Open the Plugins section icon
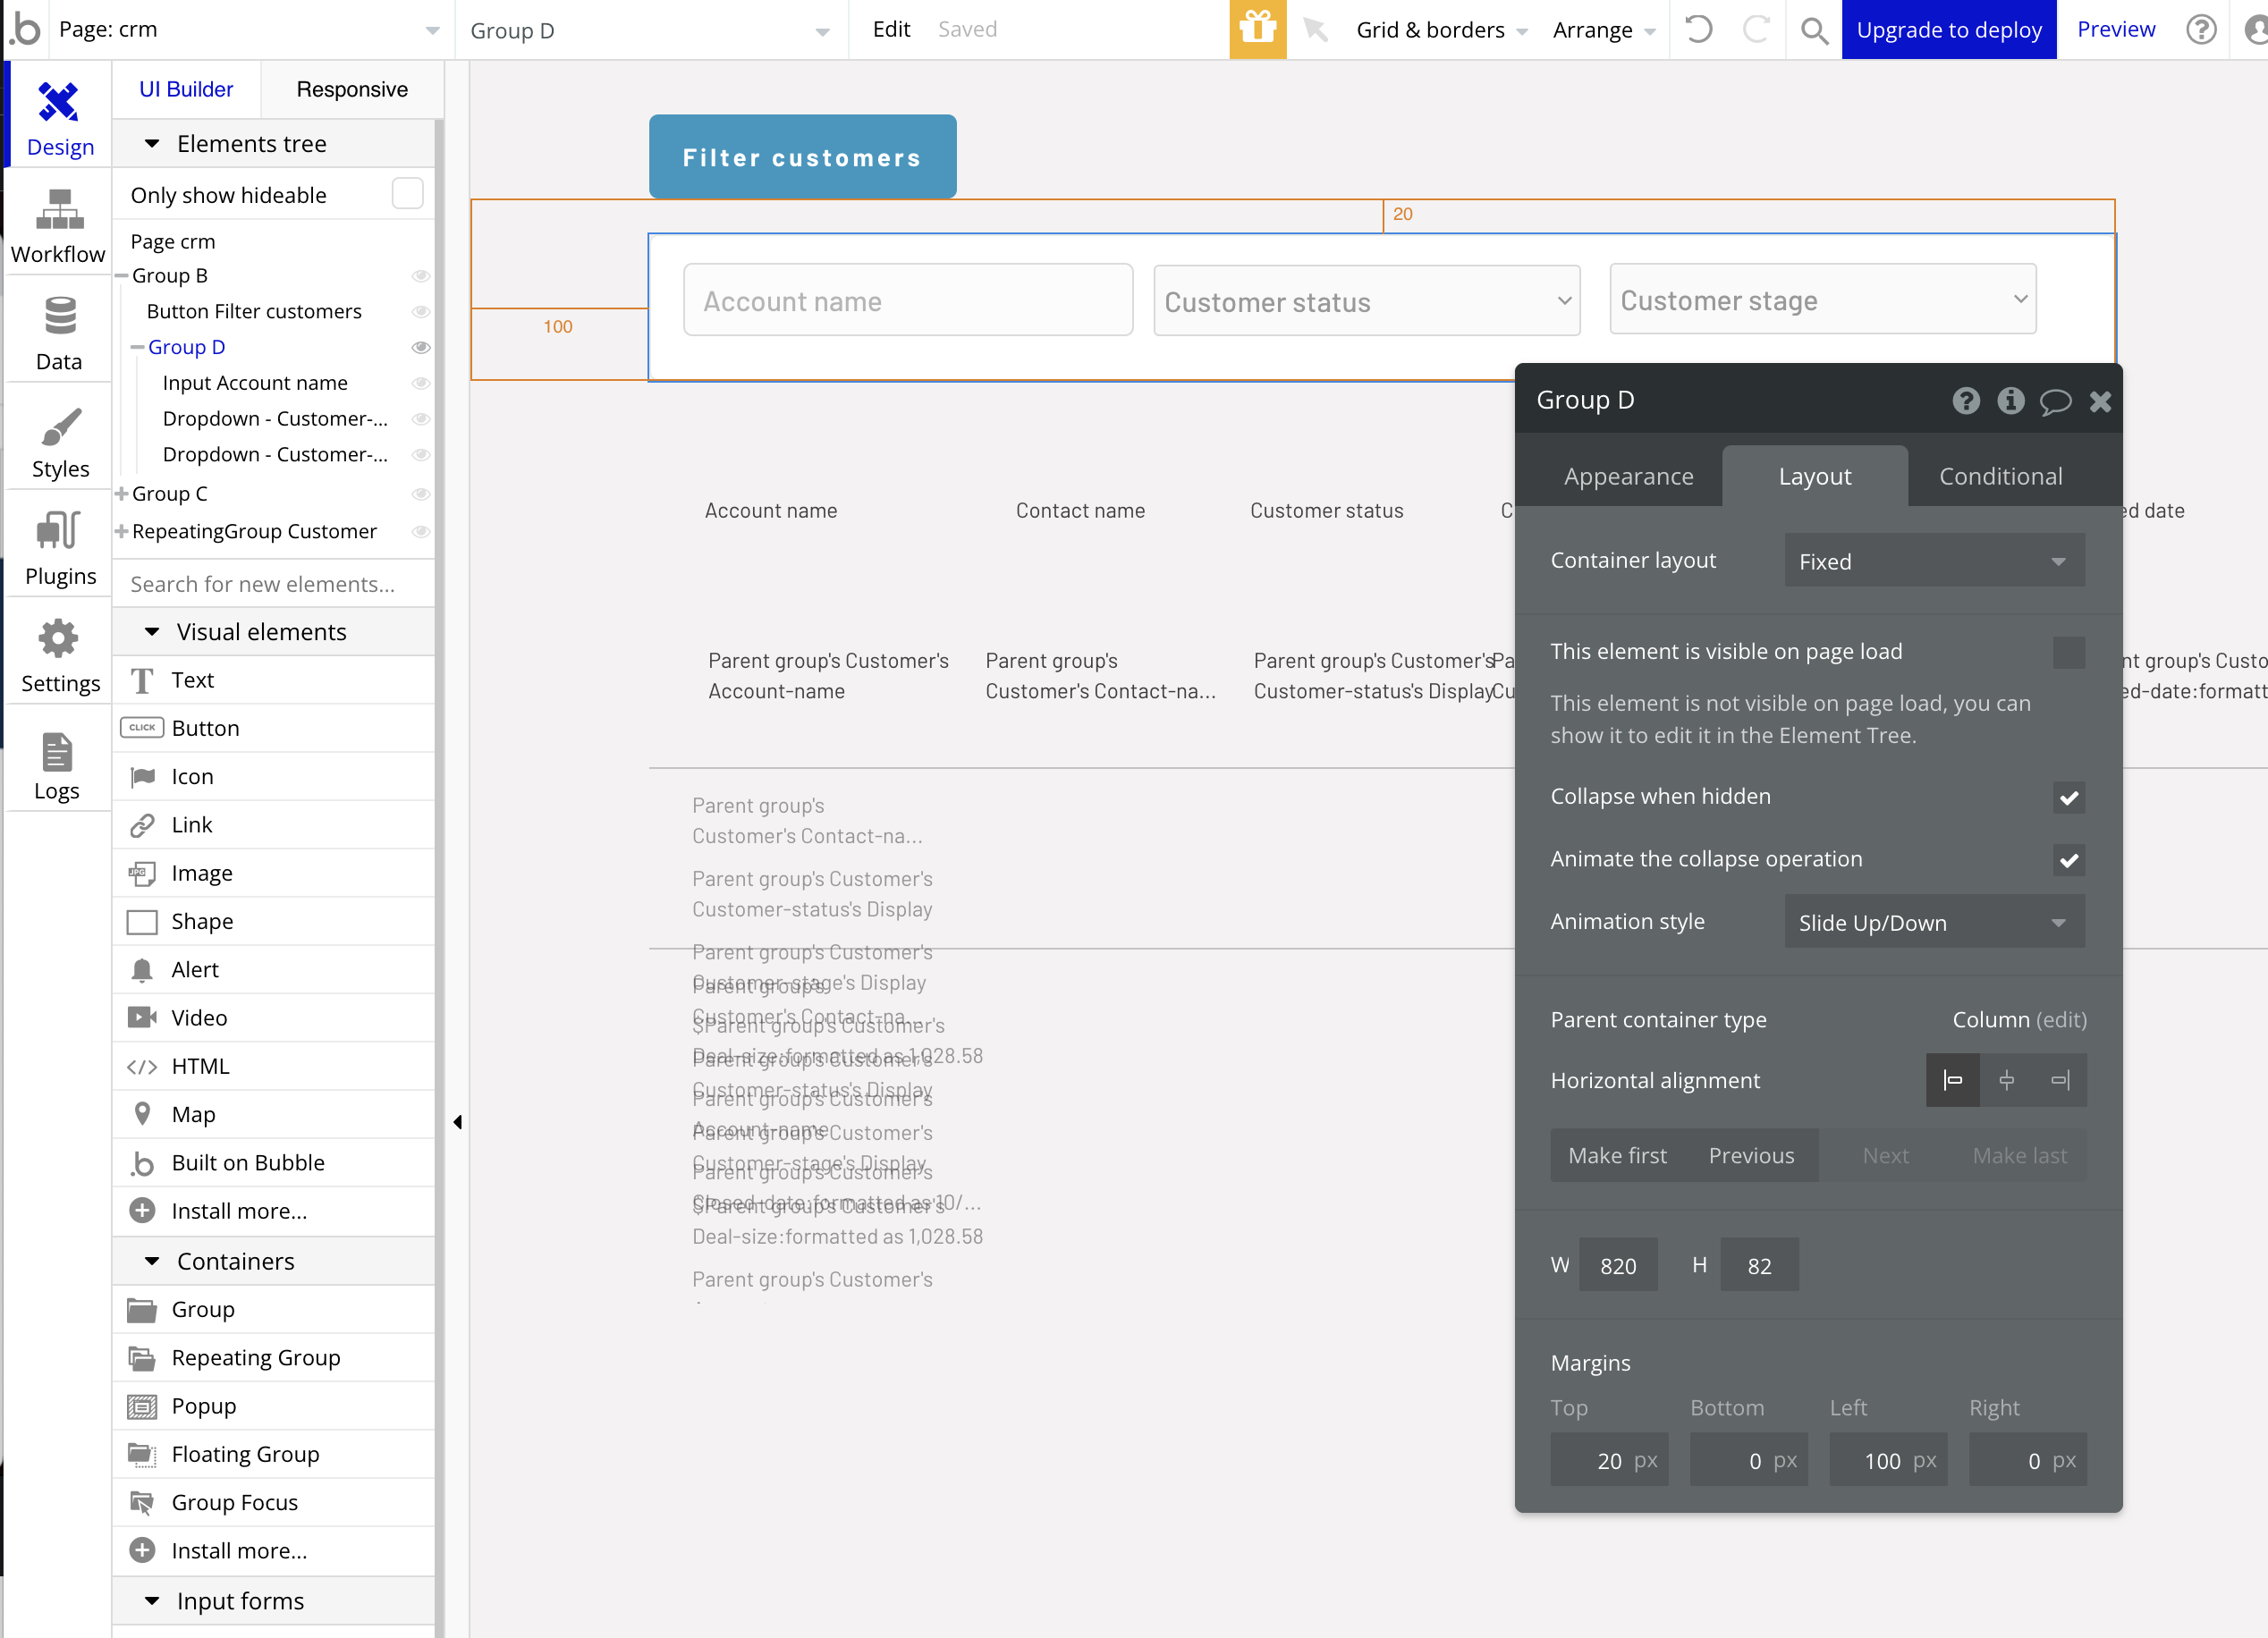The height and width of the screenshot is (1638, 2268). click(x=59, y=531)
